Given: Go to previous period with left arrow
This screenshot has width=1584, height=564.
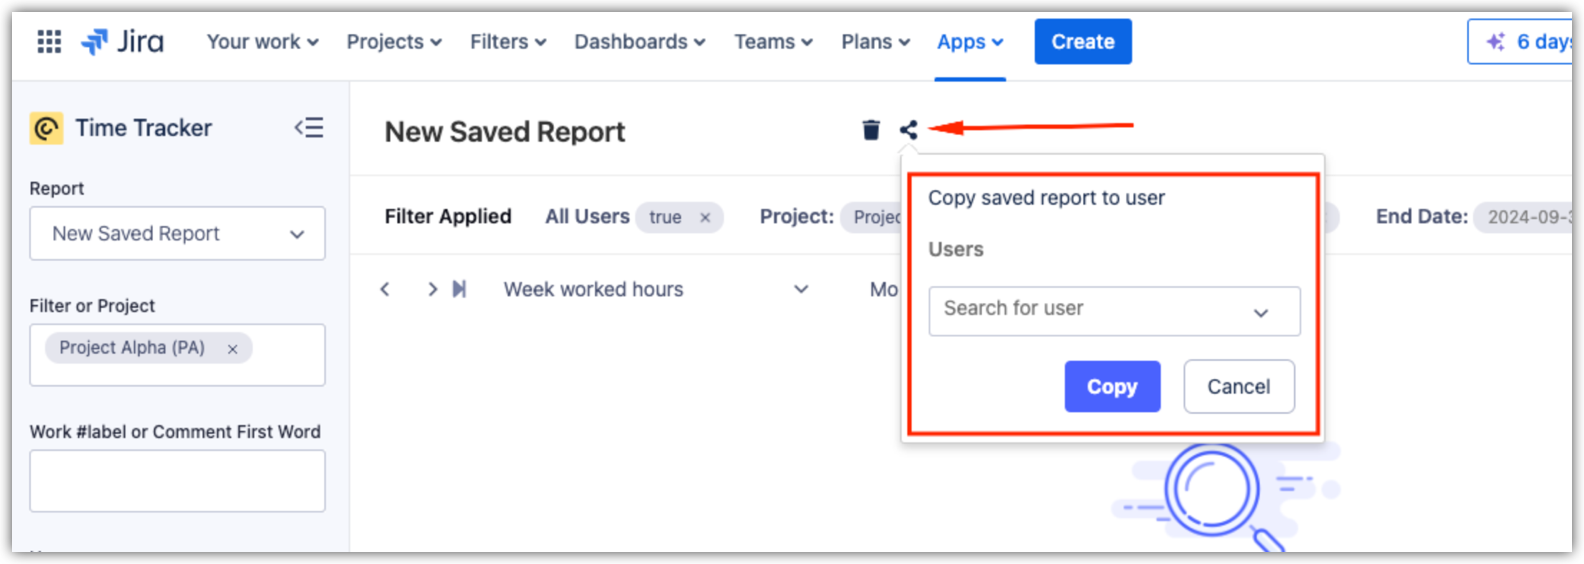Looking at the screenshot, I should pos(385,289).
